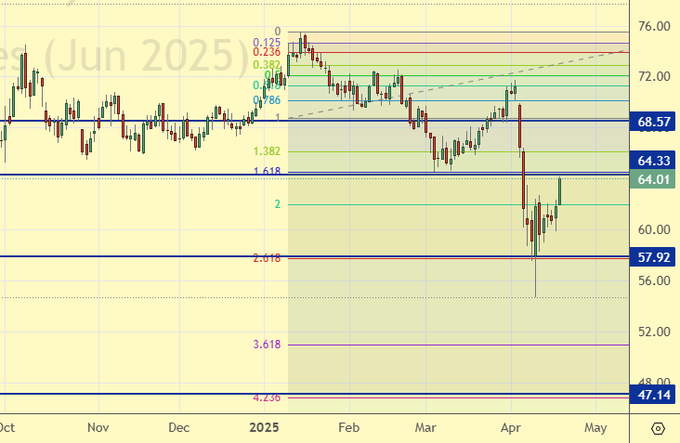Image resolution: width=680 pixels, height=443 pixels.
Task: Select Apr on the time axis
Action: [x=510, y=427]
